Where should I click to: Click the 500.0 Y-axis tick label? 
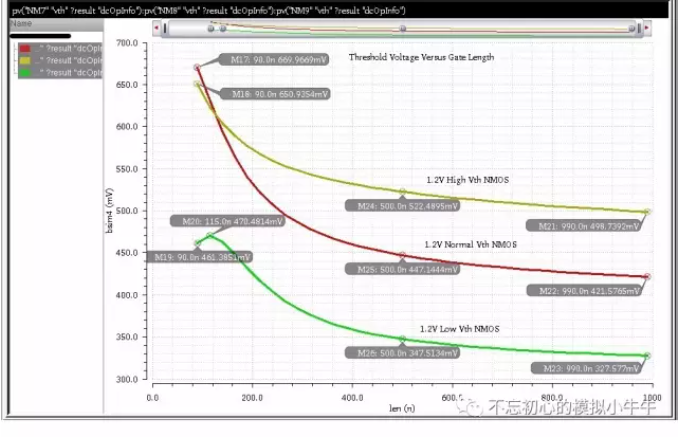(127, 211)
